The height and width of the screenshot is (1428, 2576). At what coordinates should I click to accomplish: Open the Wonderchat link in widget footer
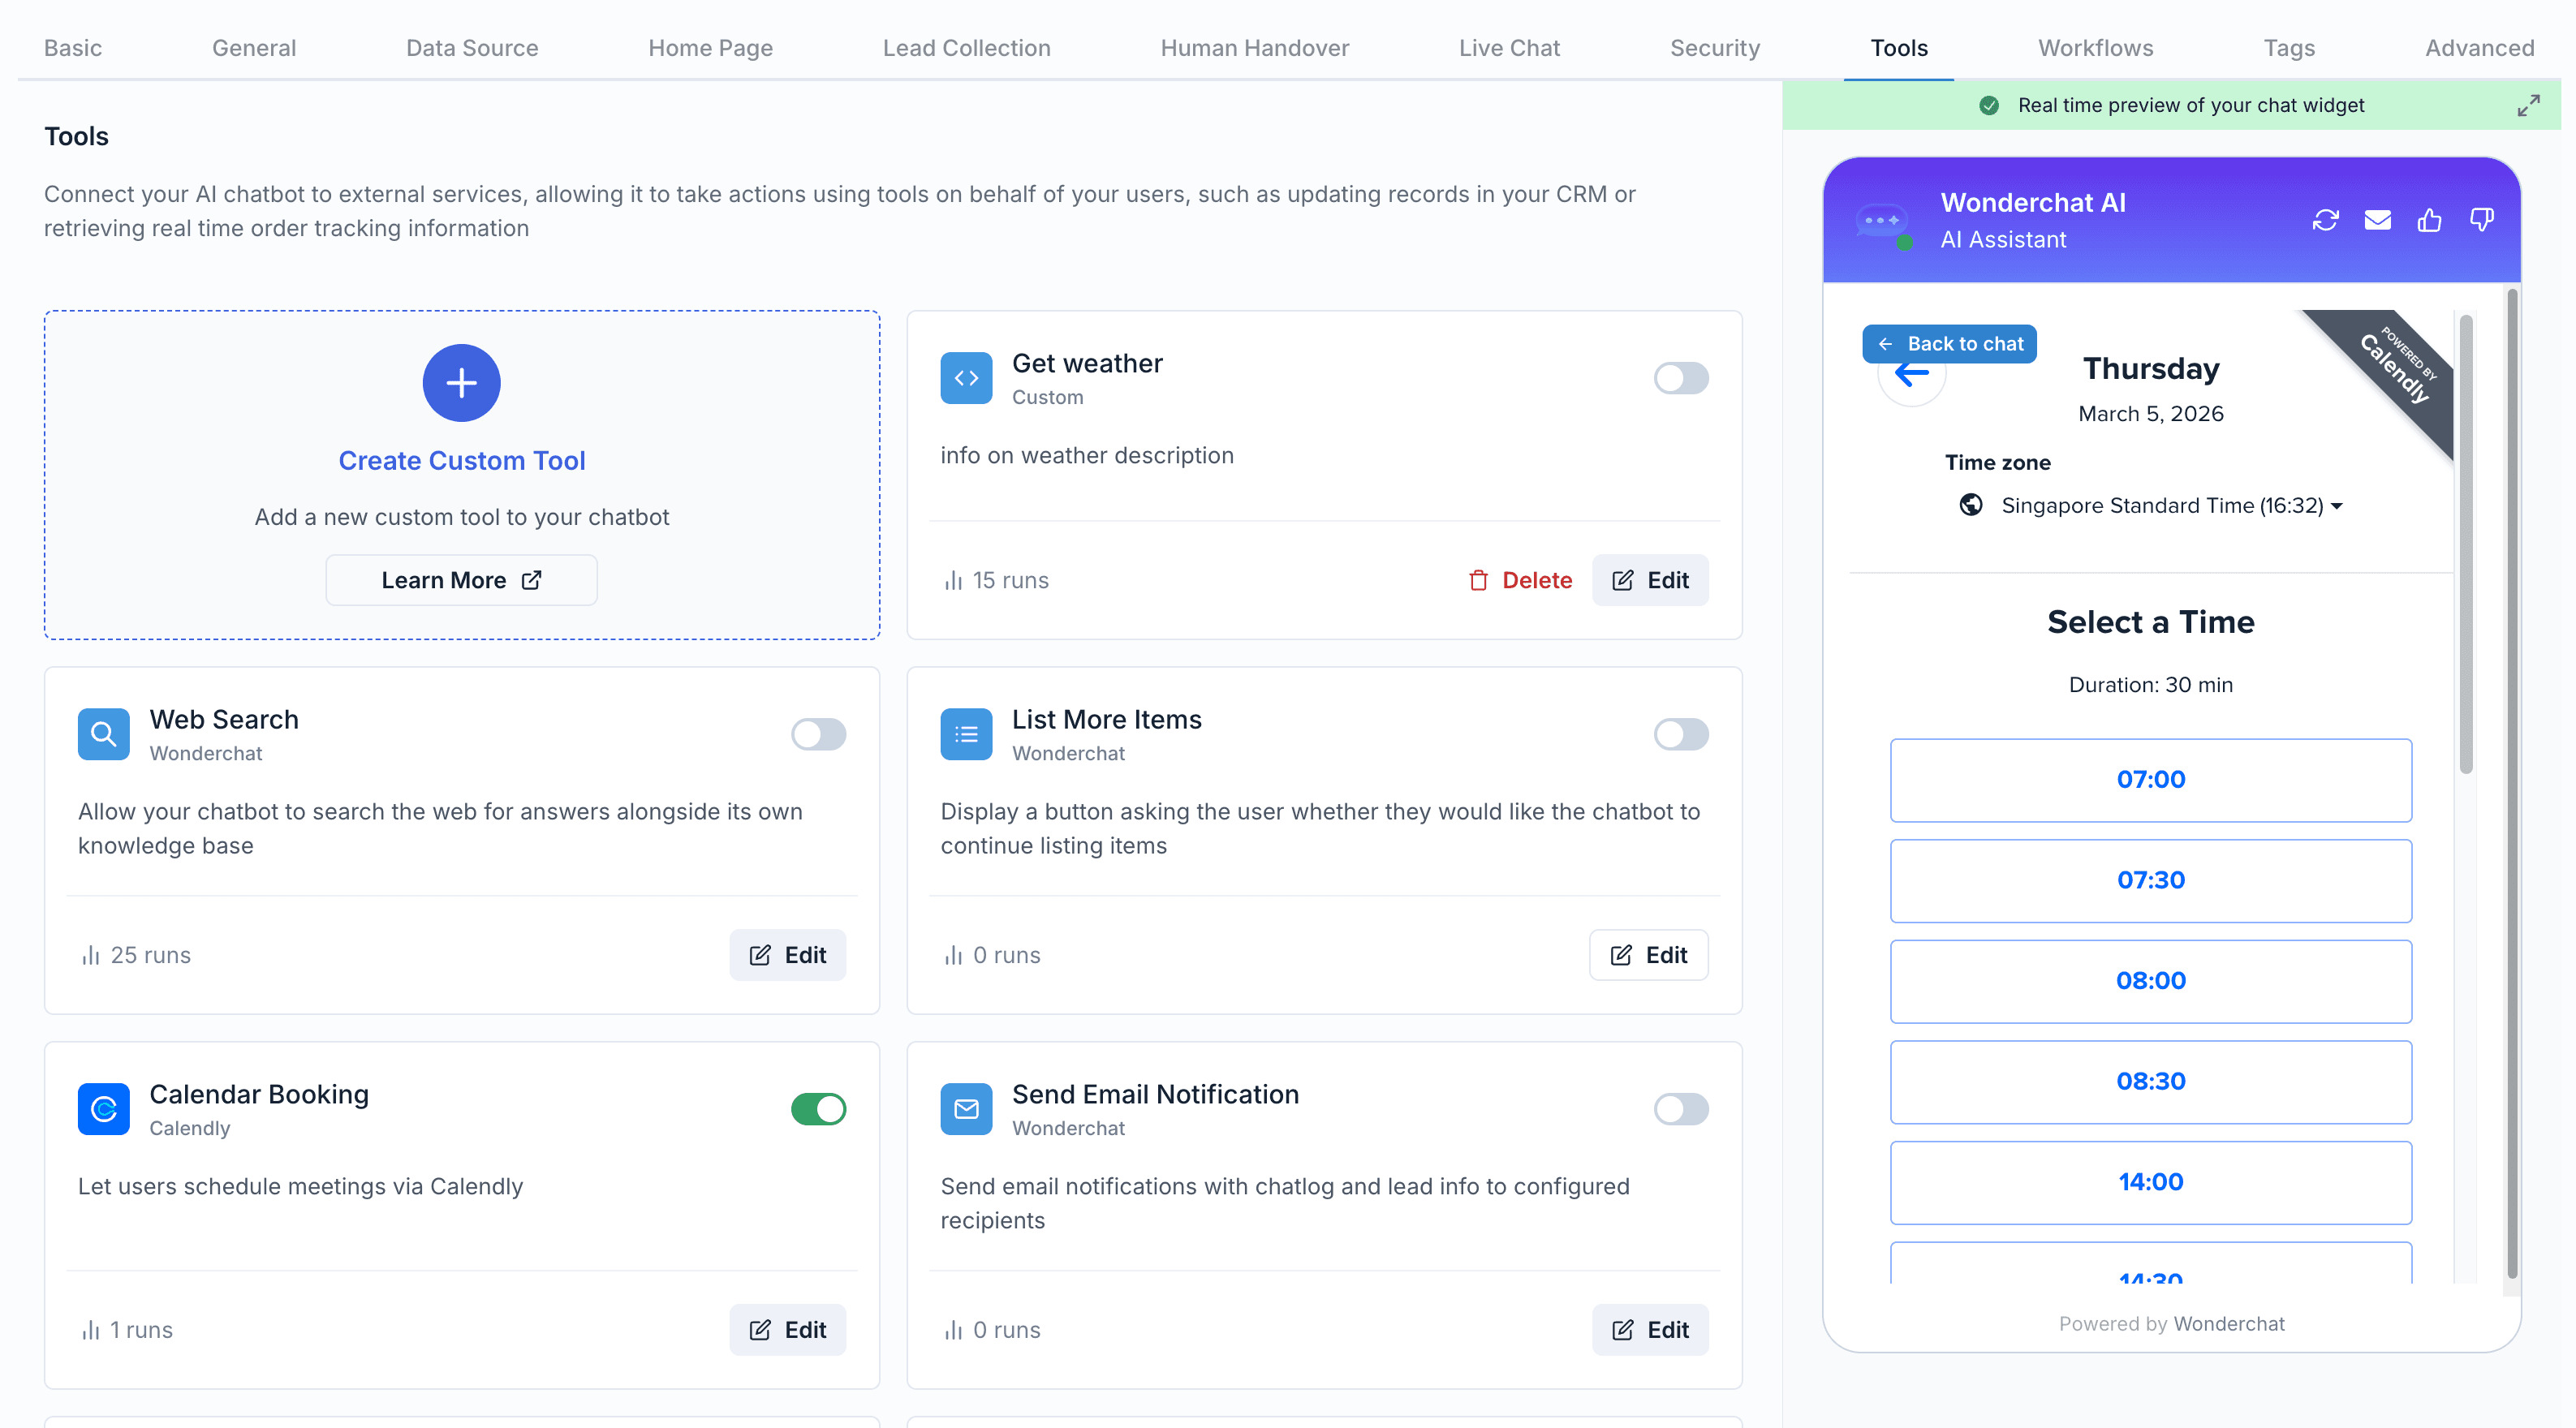[2228, 1324]
